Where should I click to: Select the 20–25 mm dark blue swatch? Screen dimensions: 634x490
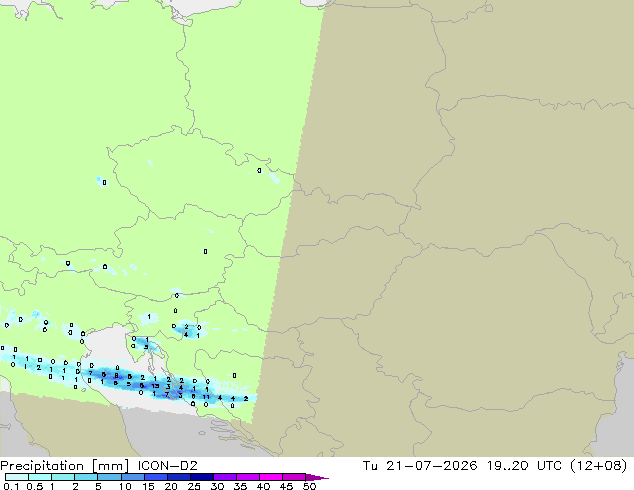pyautogui.click(x=178, y=477)
